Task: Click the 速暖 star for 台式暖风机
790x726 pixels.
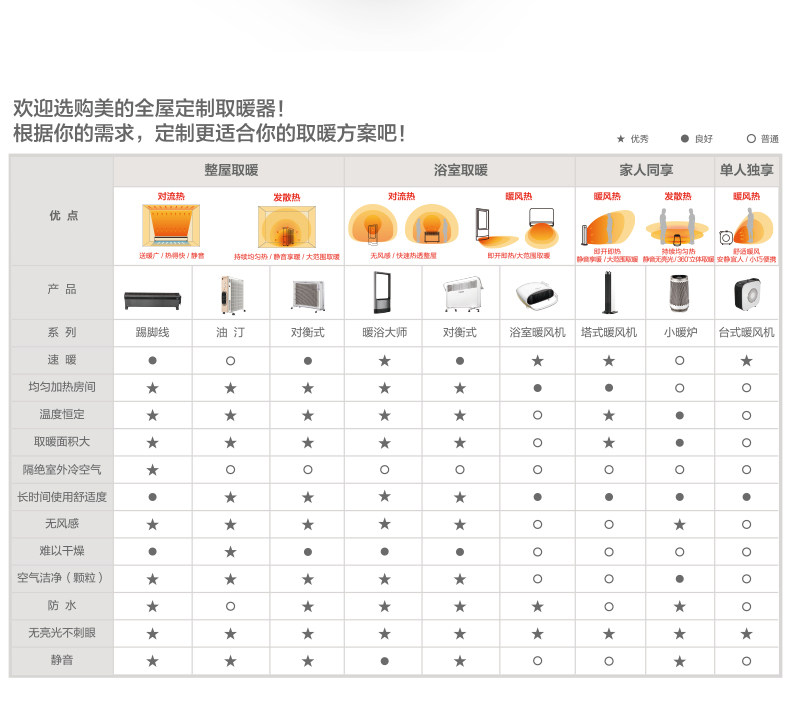Action: coord(747,361)
